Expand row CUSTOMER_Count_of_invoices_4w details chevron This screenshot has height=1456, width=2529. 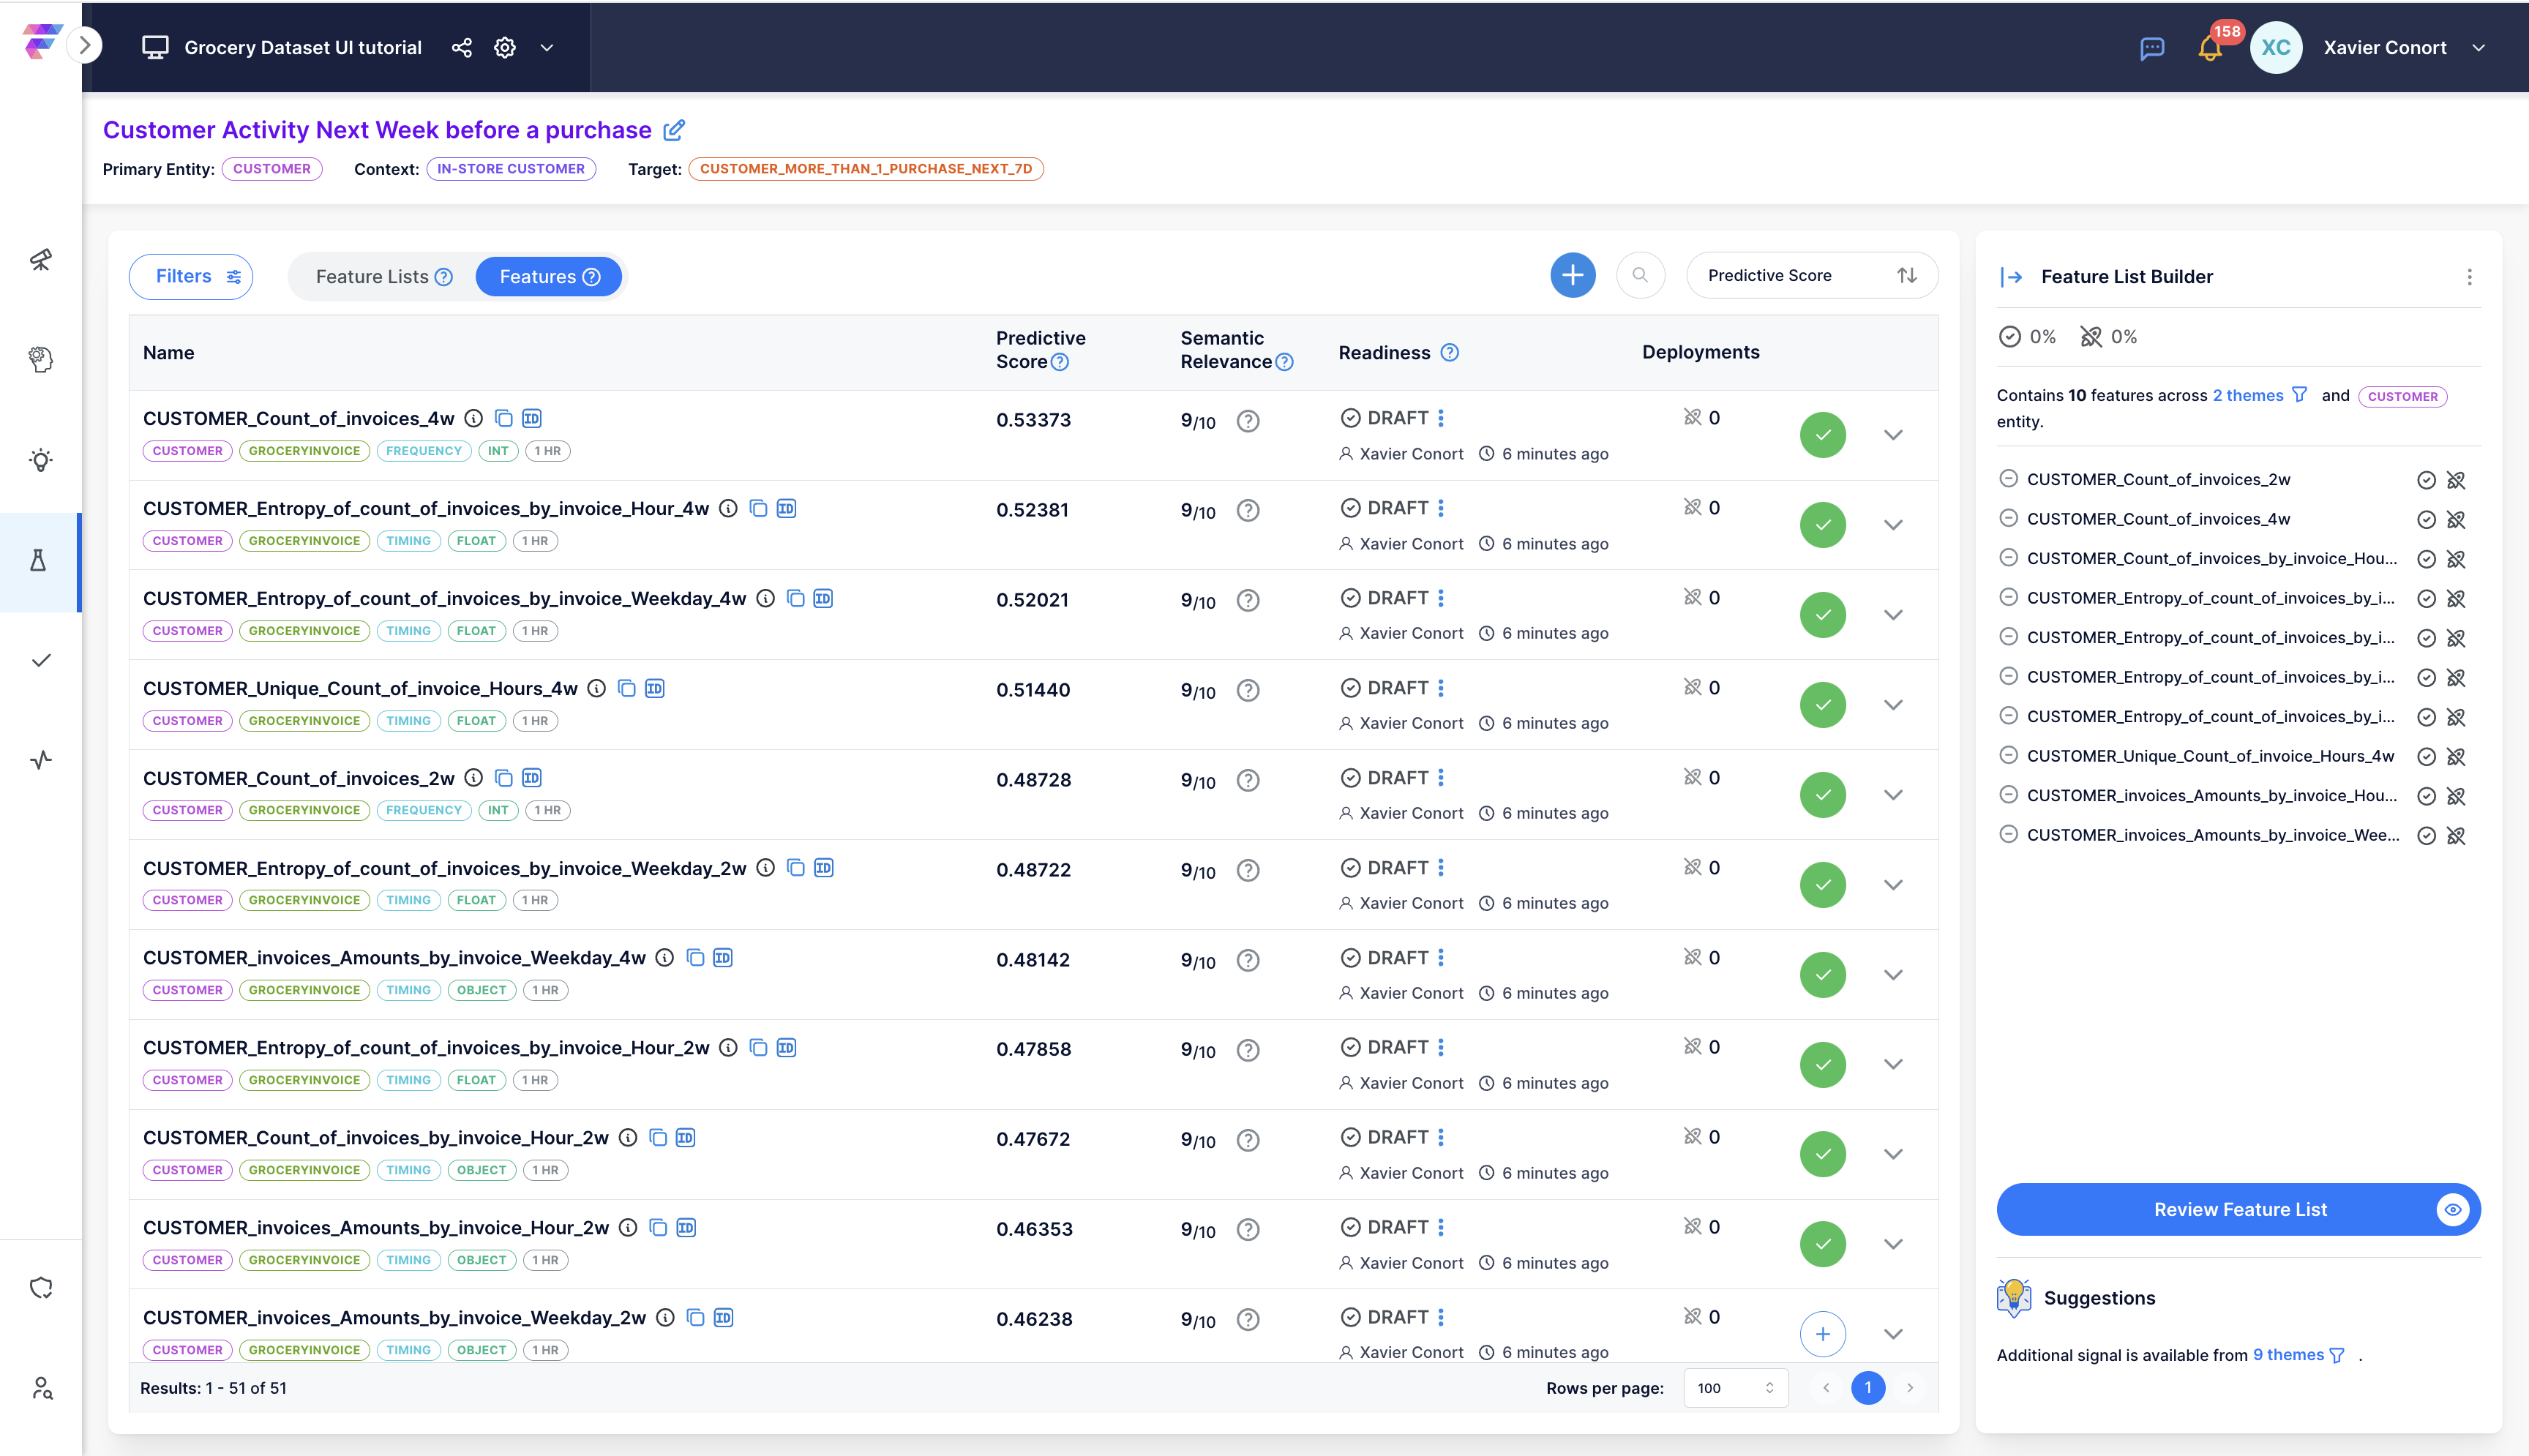coord(1893,435)
